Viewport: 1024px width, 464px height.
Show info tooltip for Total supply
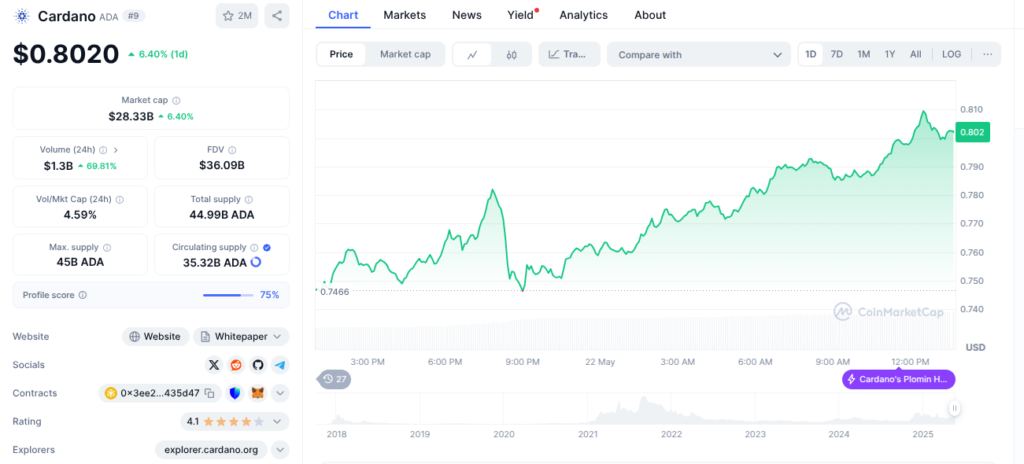click(249, 199)
